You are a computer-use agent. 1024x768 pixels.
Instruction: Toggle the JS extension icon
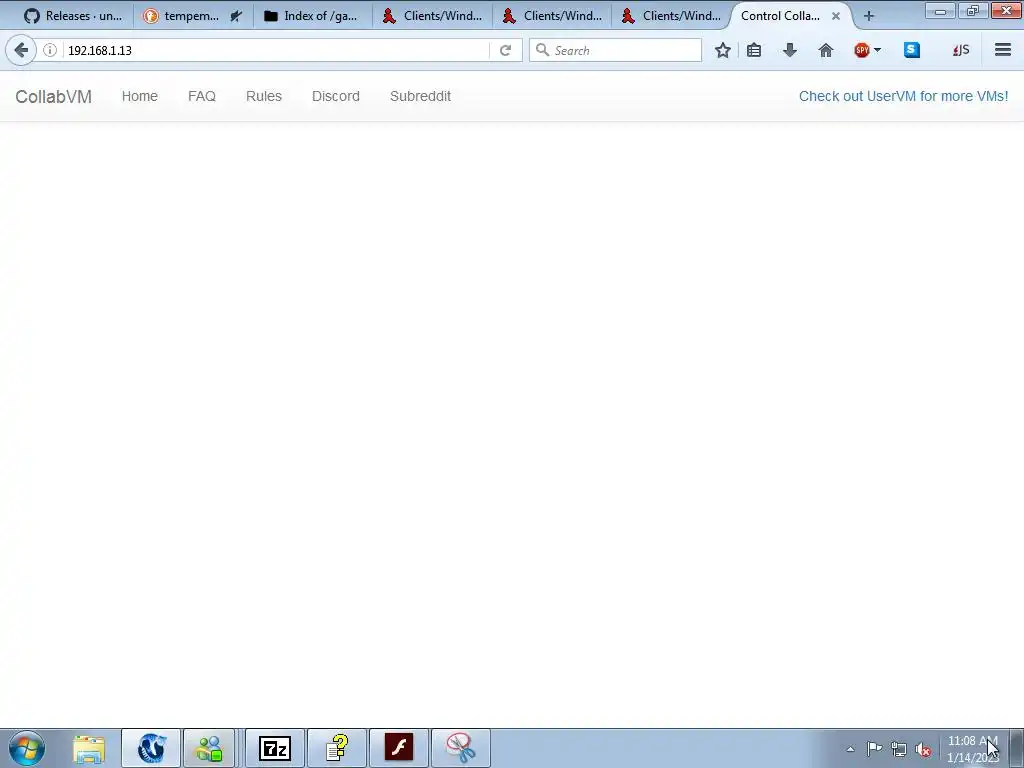coord(960,50)
